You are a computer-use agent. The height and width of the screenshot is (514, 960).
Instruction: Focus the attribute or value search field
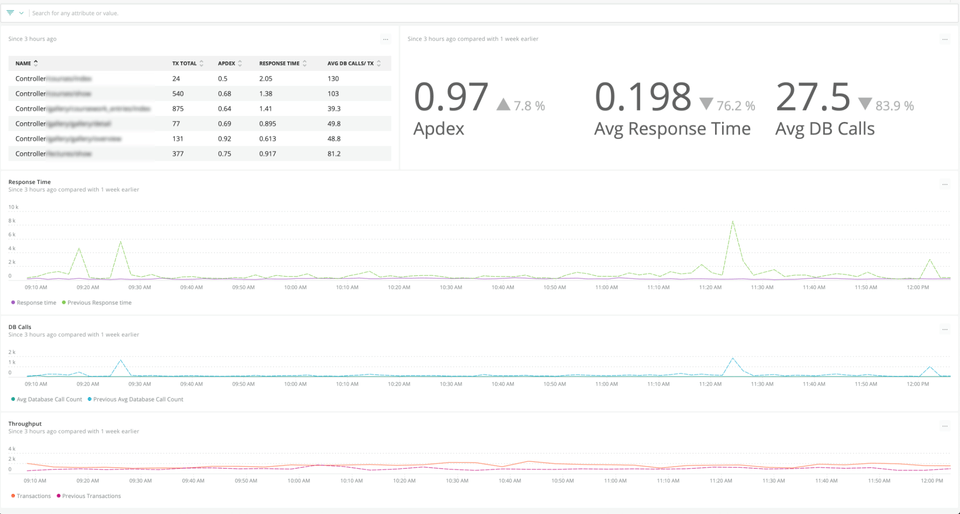pos(490,13)
